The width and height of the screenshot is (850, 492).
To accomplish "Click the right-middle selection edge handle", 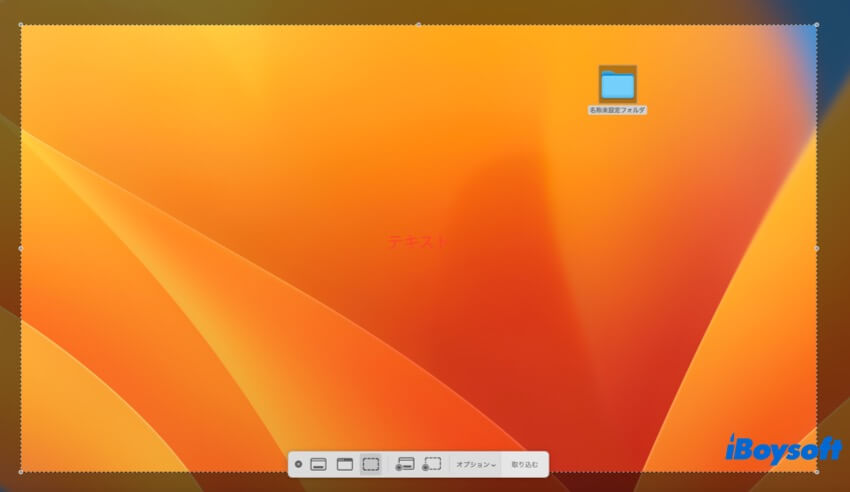I will [x=817, y=249].
